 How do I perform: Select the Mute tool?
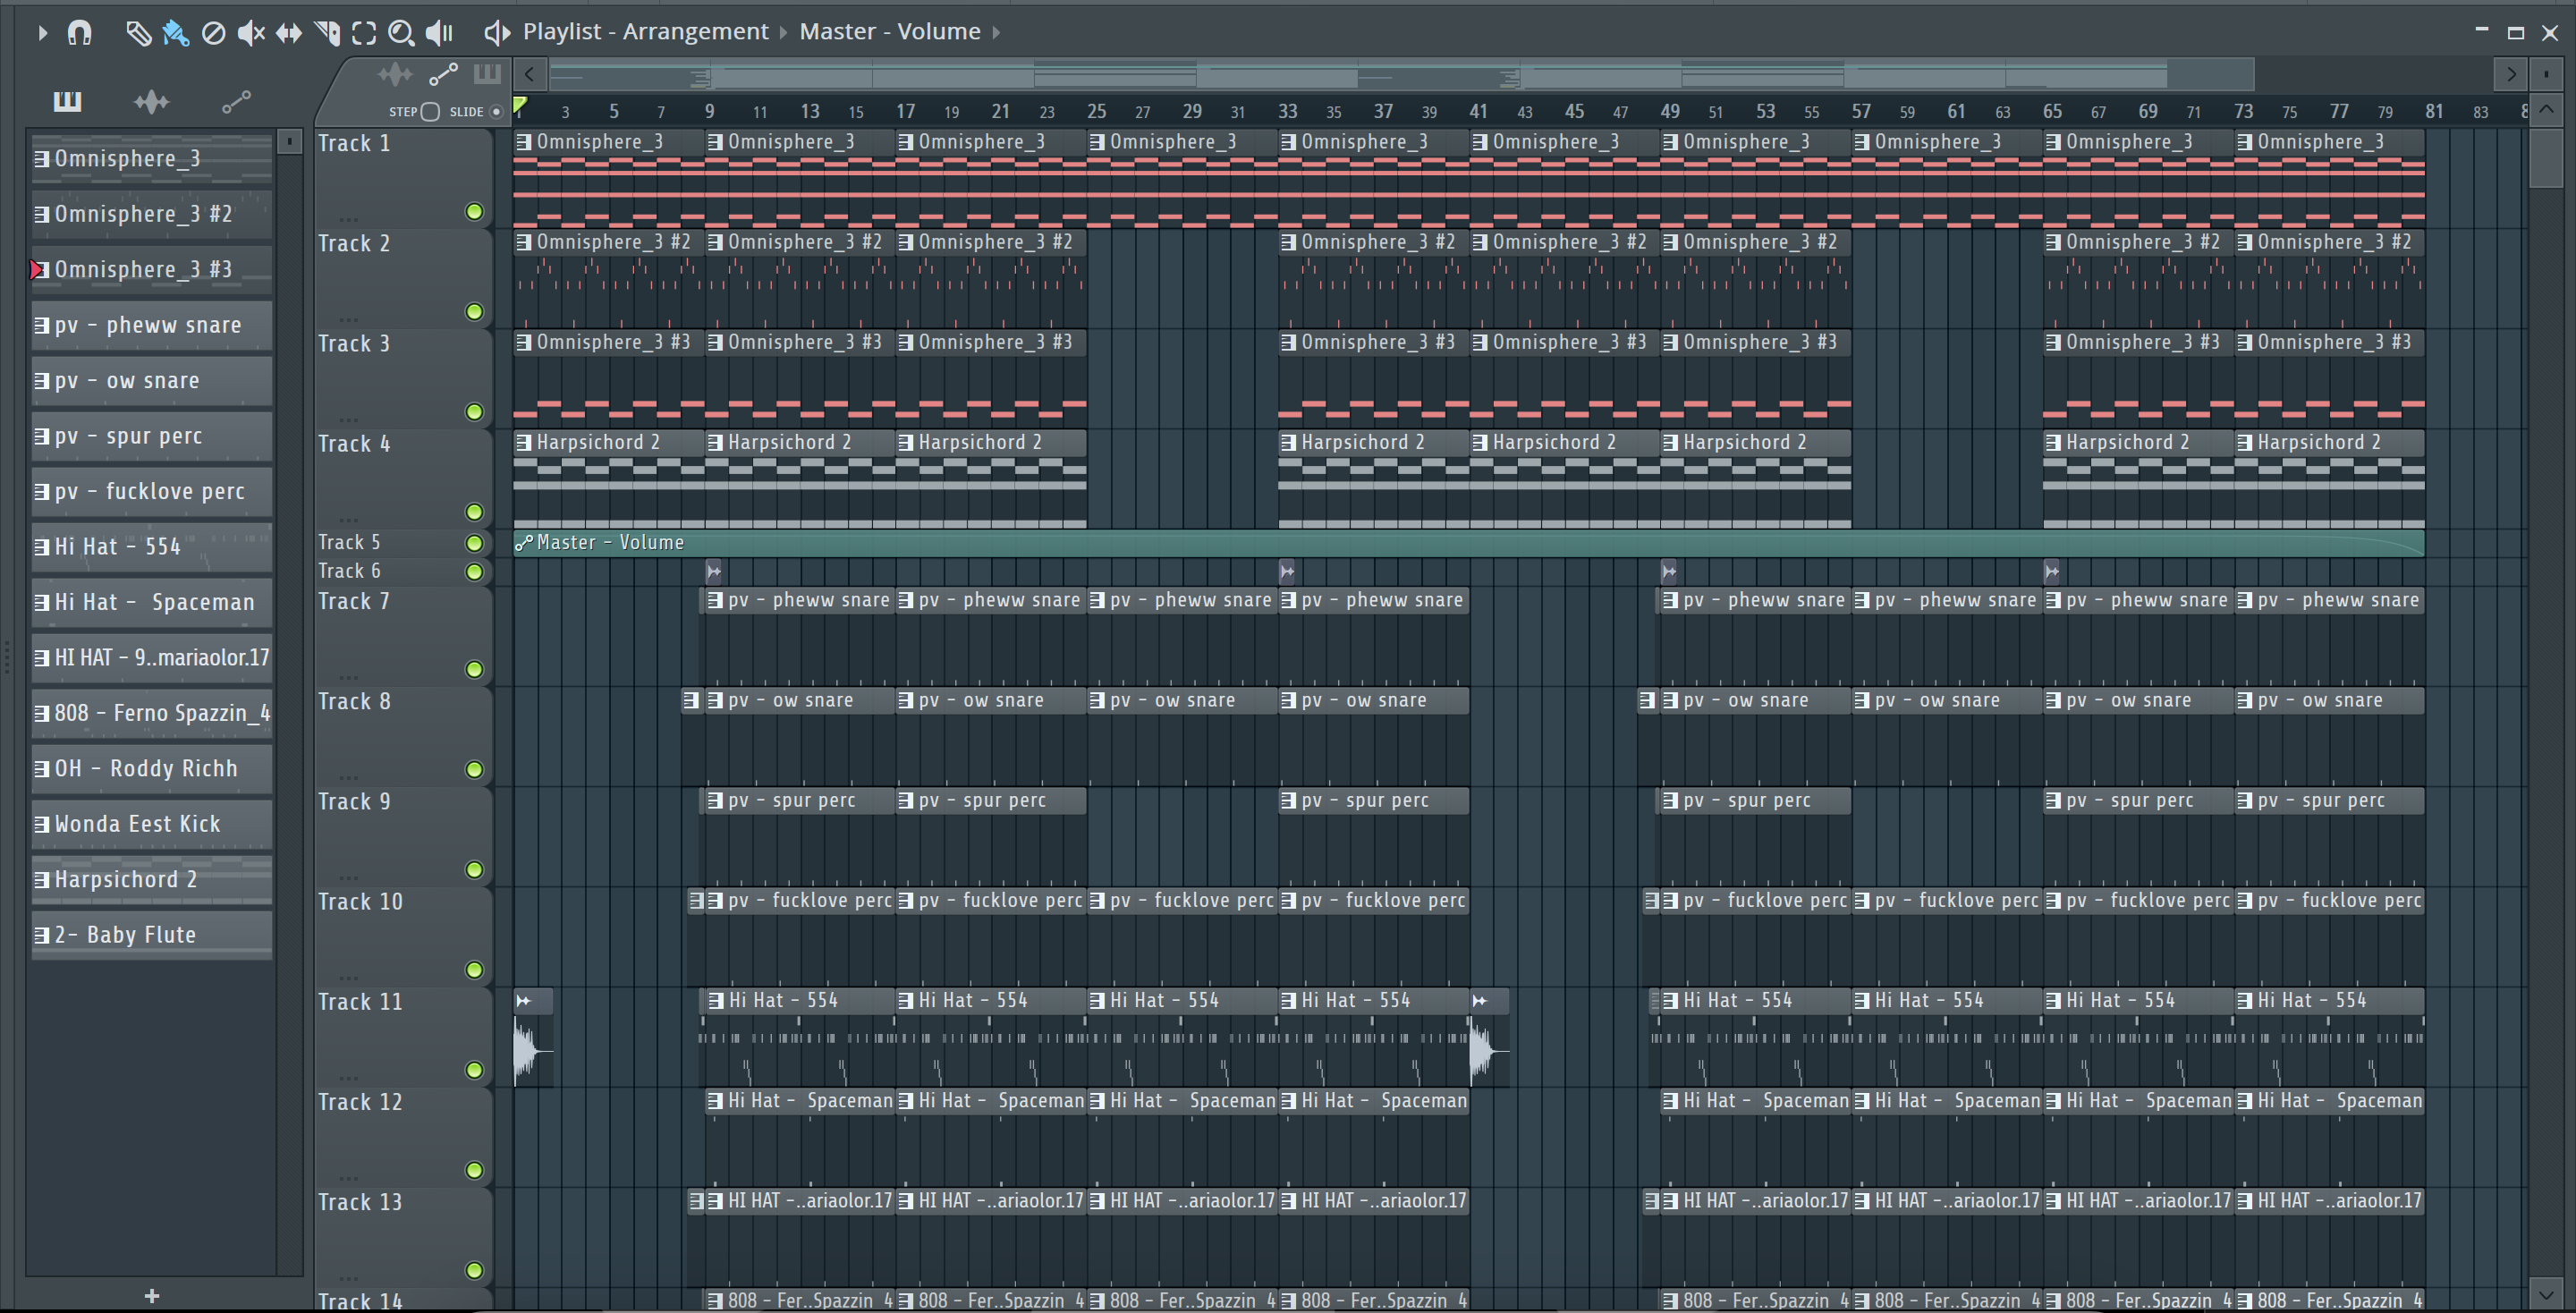click(x=251, y=33)
